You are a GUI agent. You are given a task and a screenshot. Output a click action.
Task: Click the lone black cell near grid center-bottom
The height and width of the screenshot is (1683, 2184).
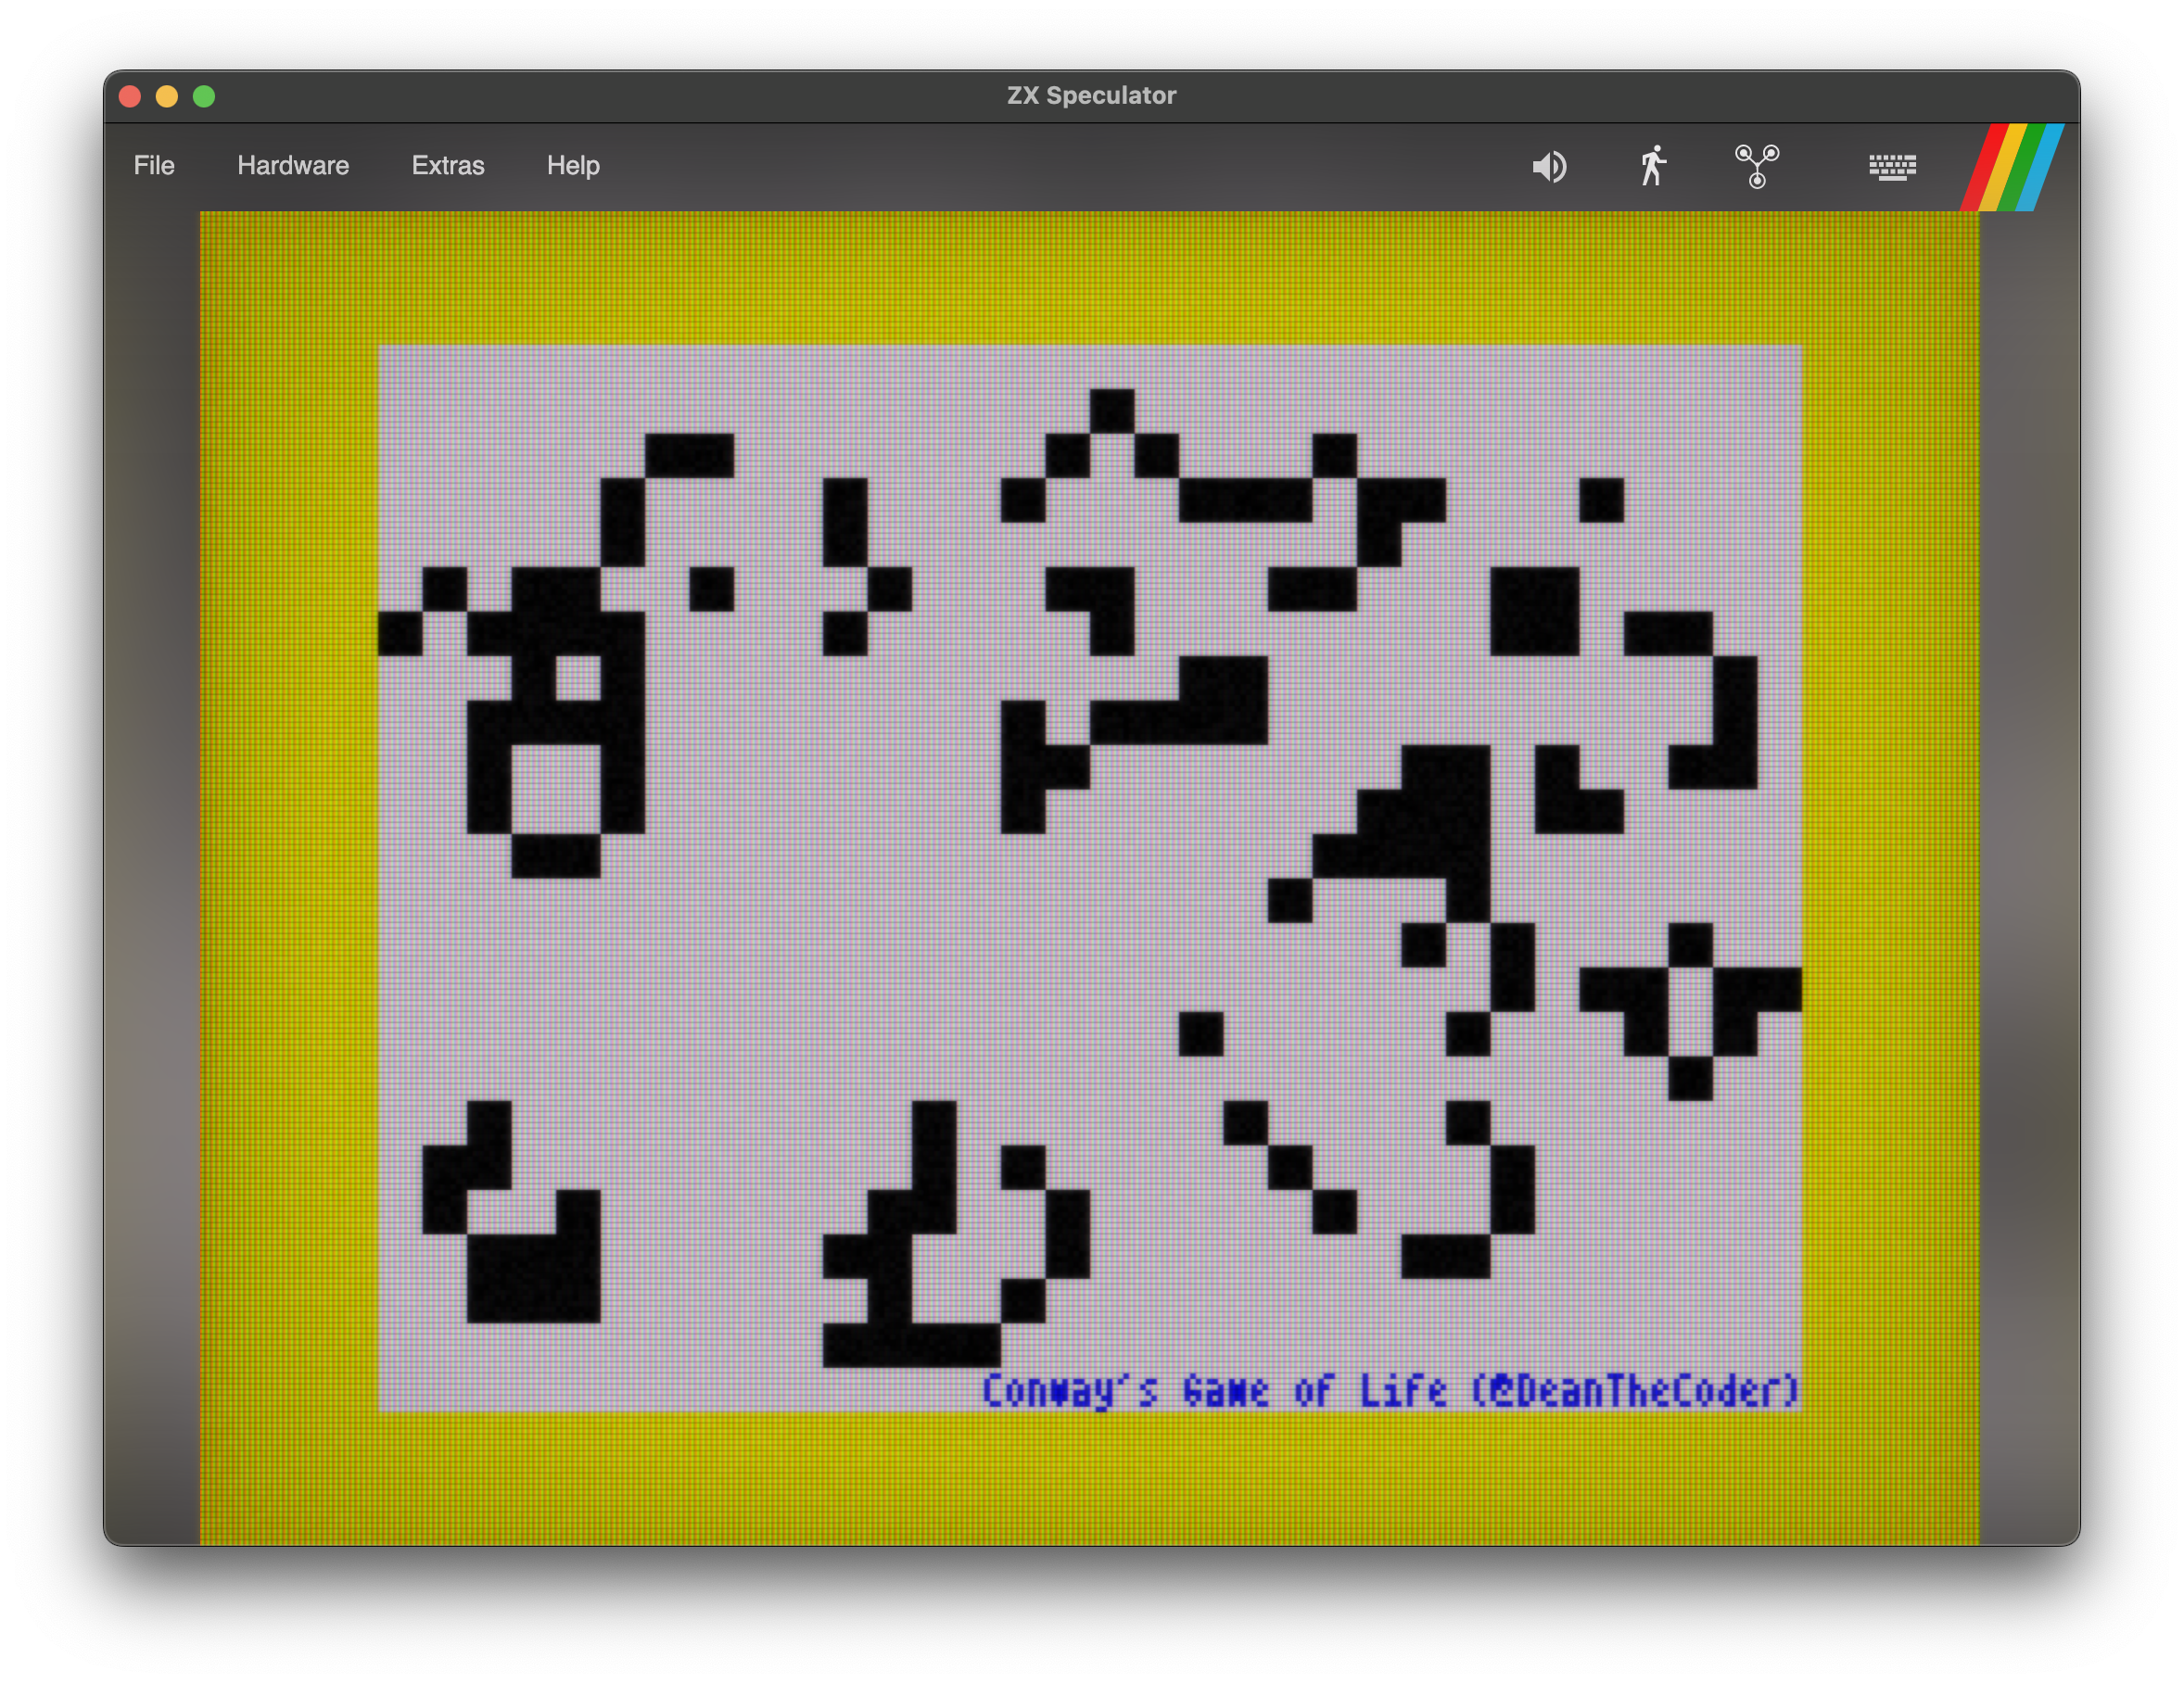click(x=1200, y=1033)
